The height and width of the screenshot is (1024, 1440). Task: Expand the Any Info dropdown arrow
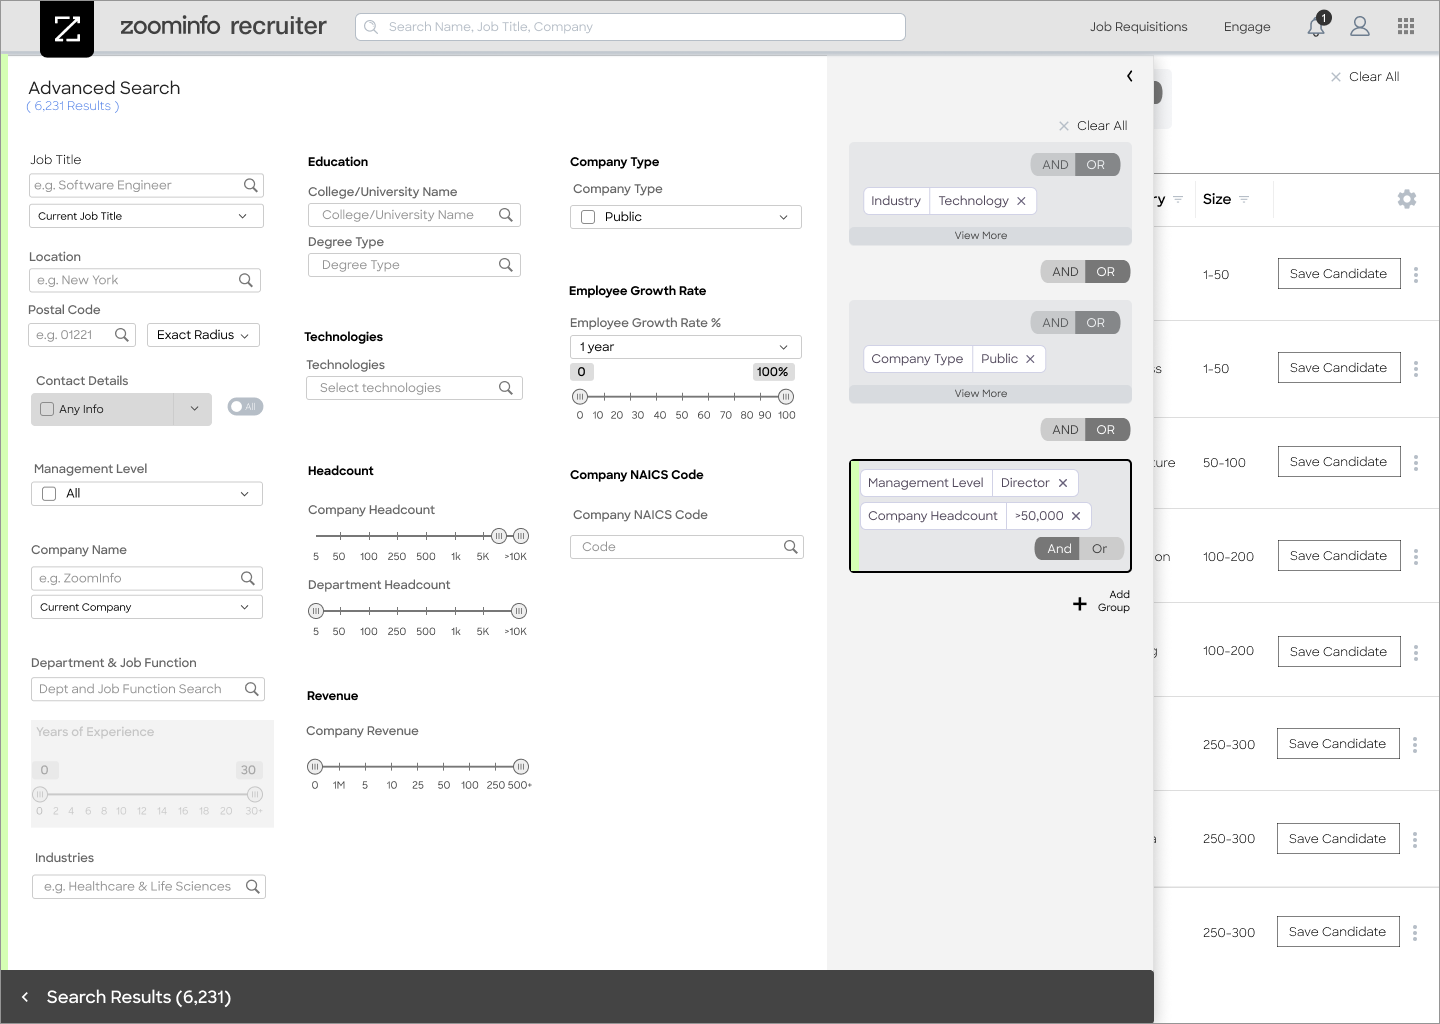pyautogui.click(x=194, y=409)
